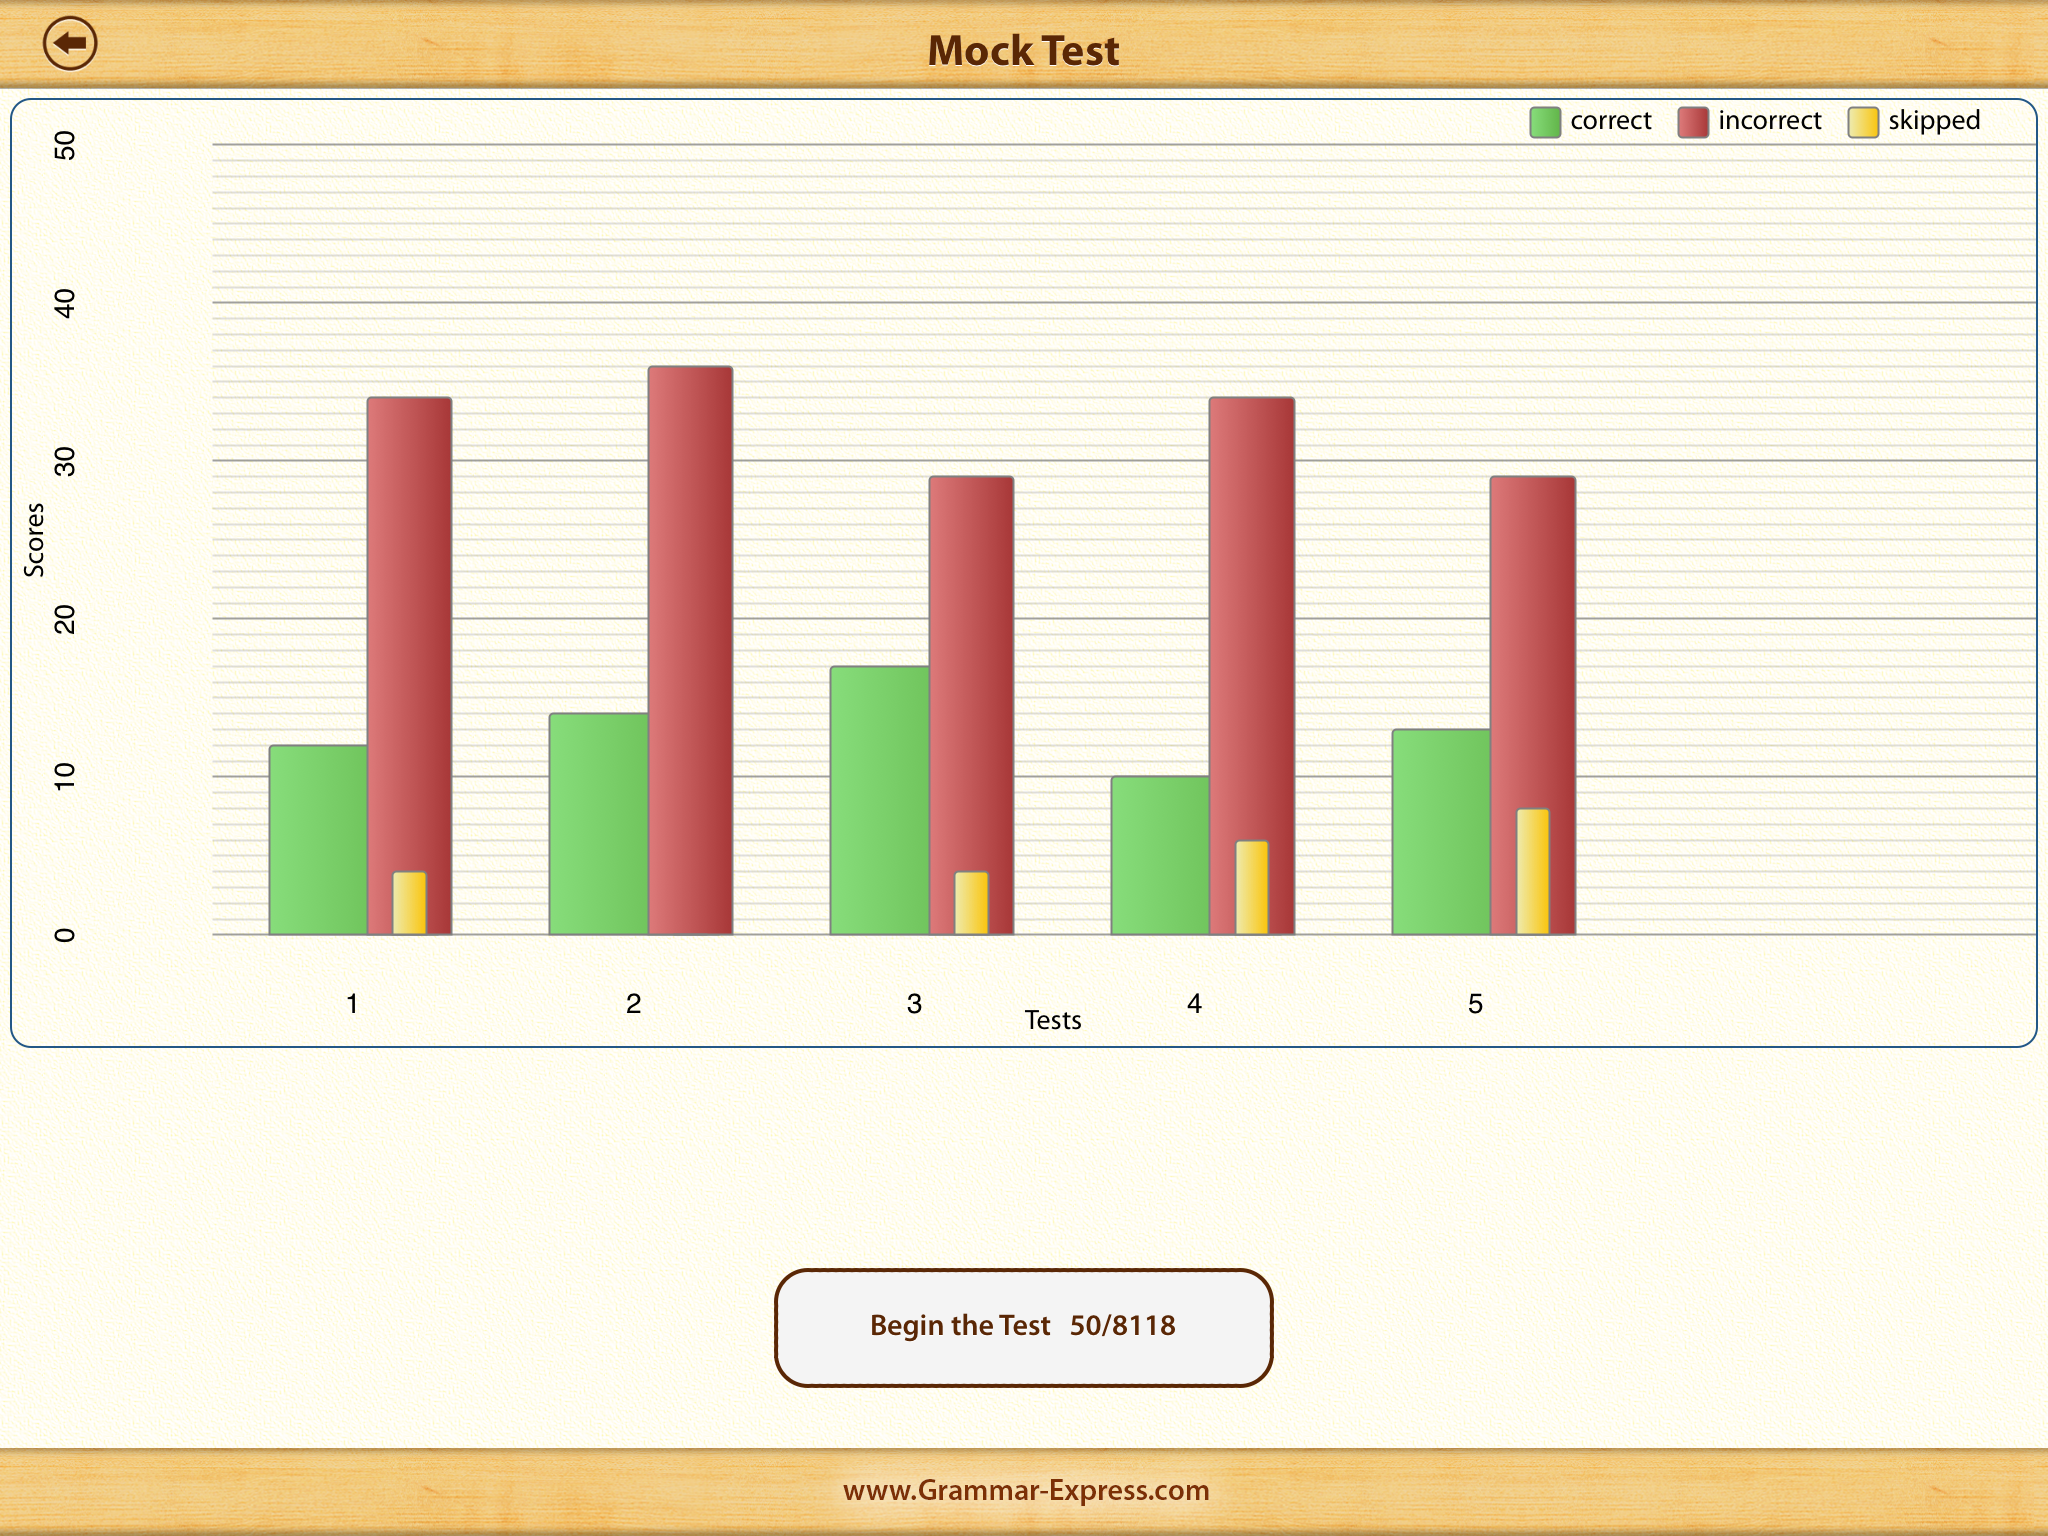
Task: Tap the back arrow icon
Action: coord(70,44)
